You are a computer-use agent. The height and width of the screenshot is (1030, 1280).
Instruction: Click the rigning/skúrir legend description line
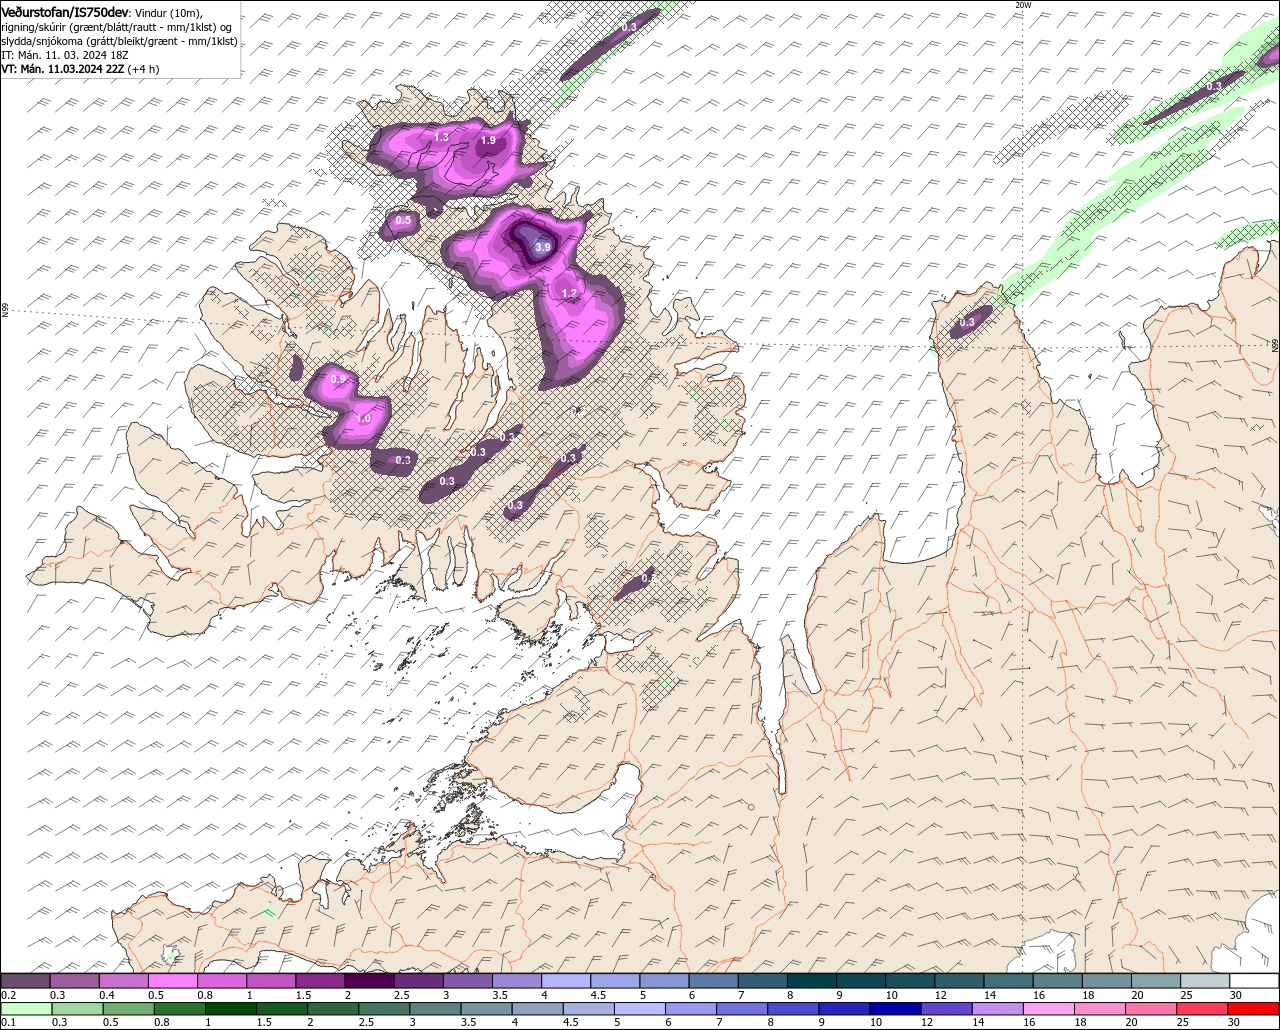coord(117,26)
